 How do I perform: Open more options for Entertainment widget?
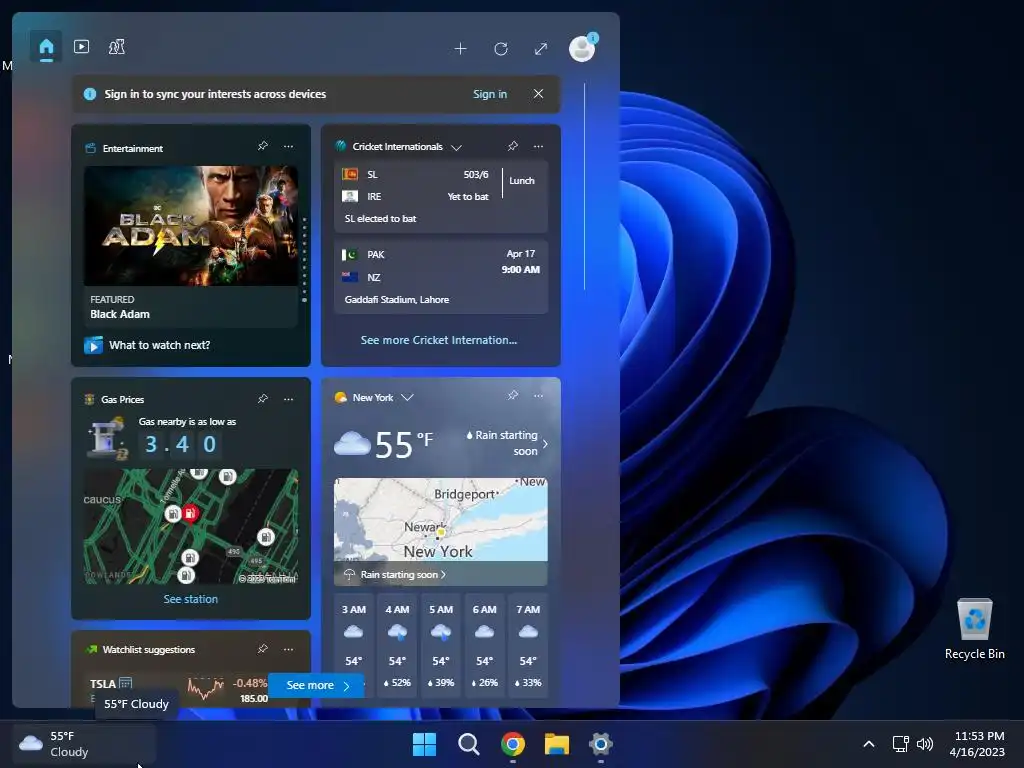tap(288, 146)
